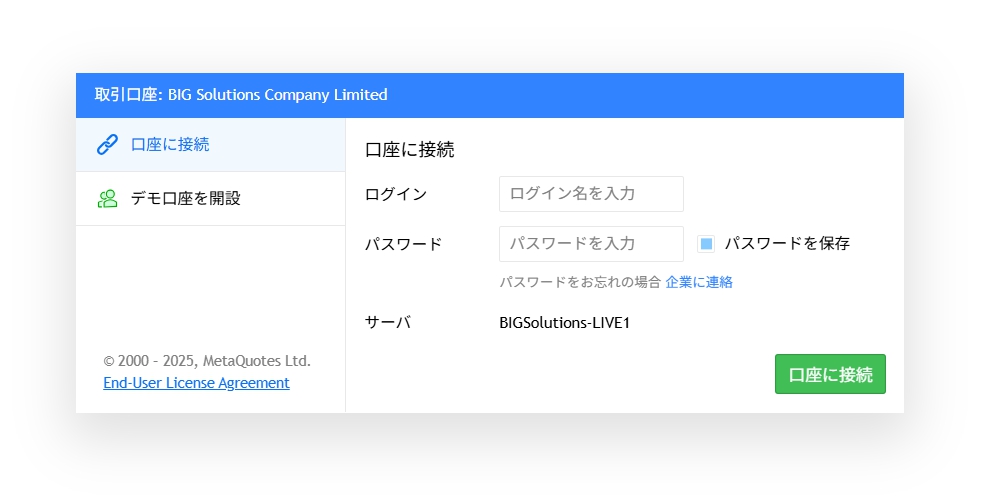Click the パスワードをお忘れの場合 hint text
The height and width of the screenshot is (501, 984).
[x=580, y=282]
